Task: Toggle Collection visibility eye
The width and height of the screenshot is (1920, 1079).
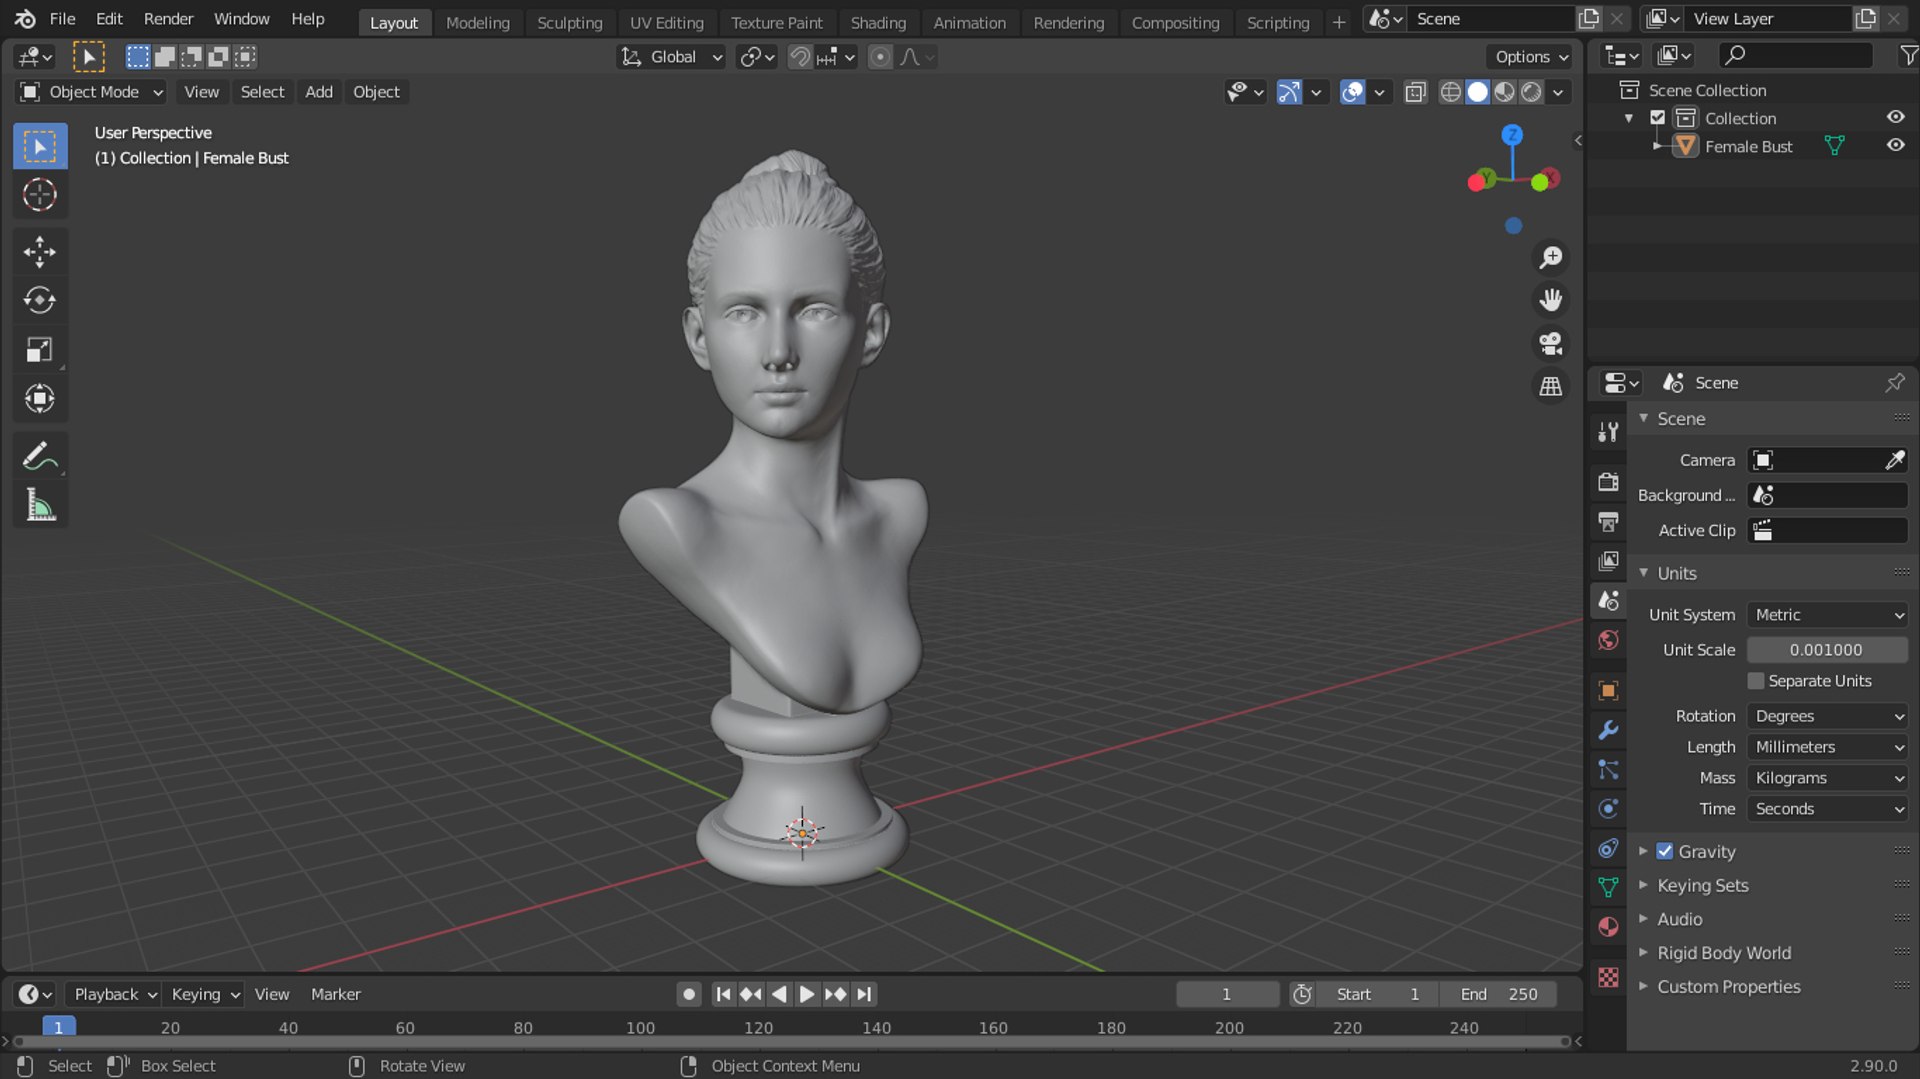Action: (1895, 117)
